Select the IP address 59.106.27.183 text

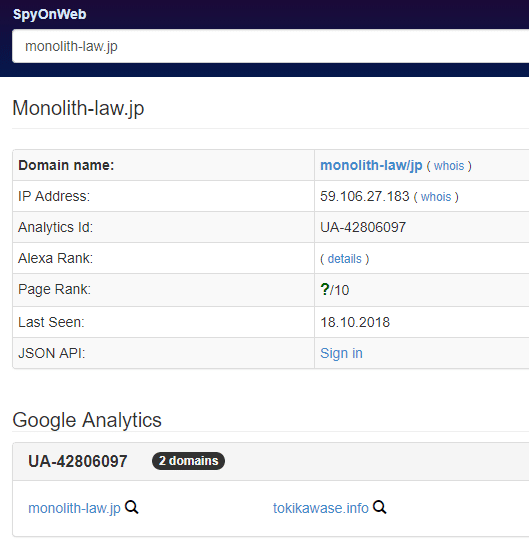[x=365, y=196]
